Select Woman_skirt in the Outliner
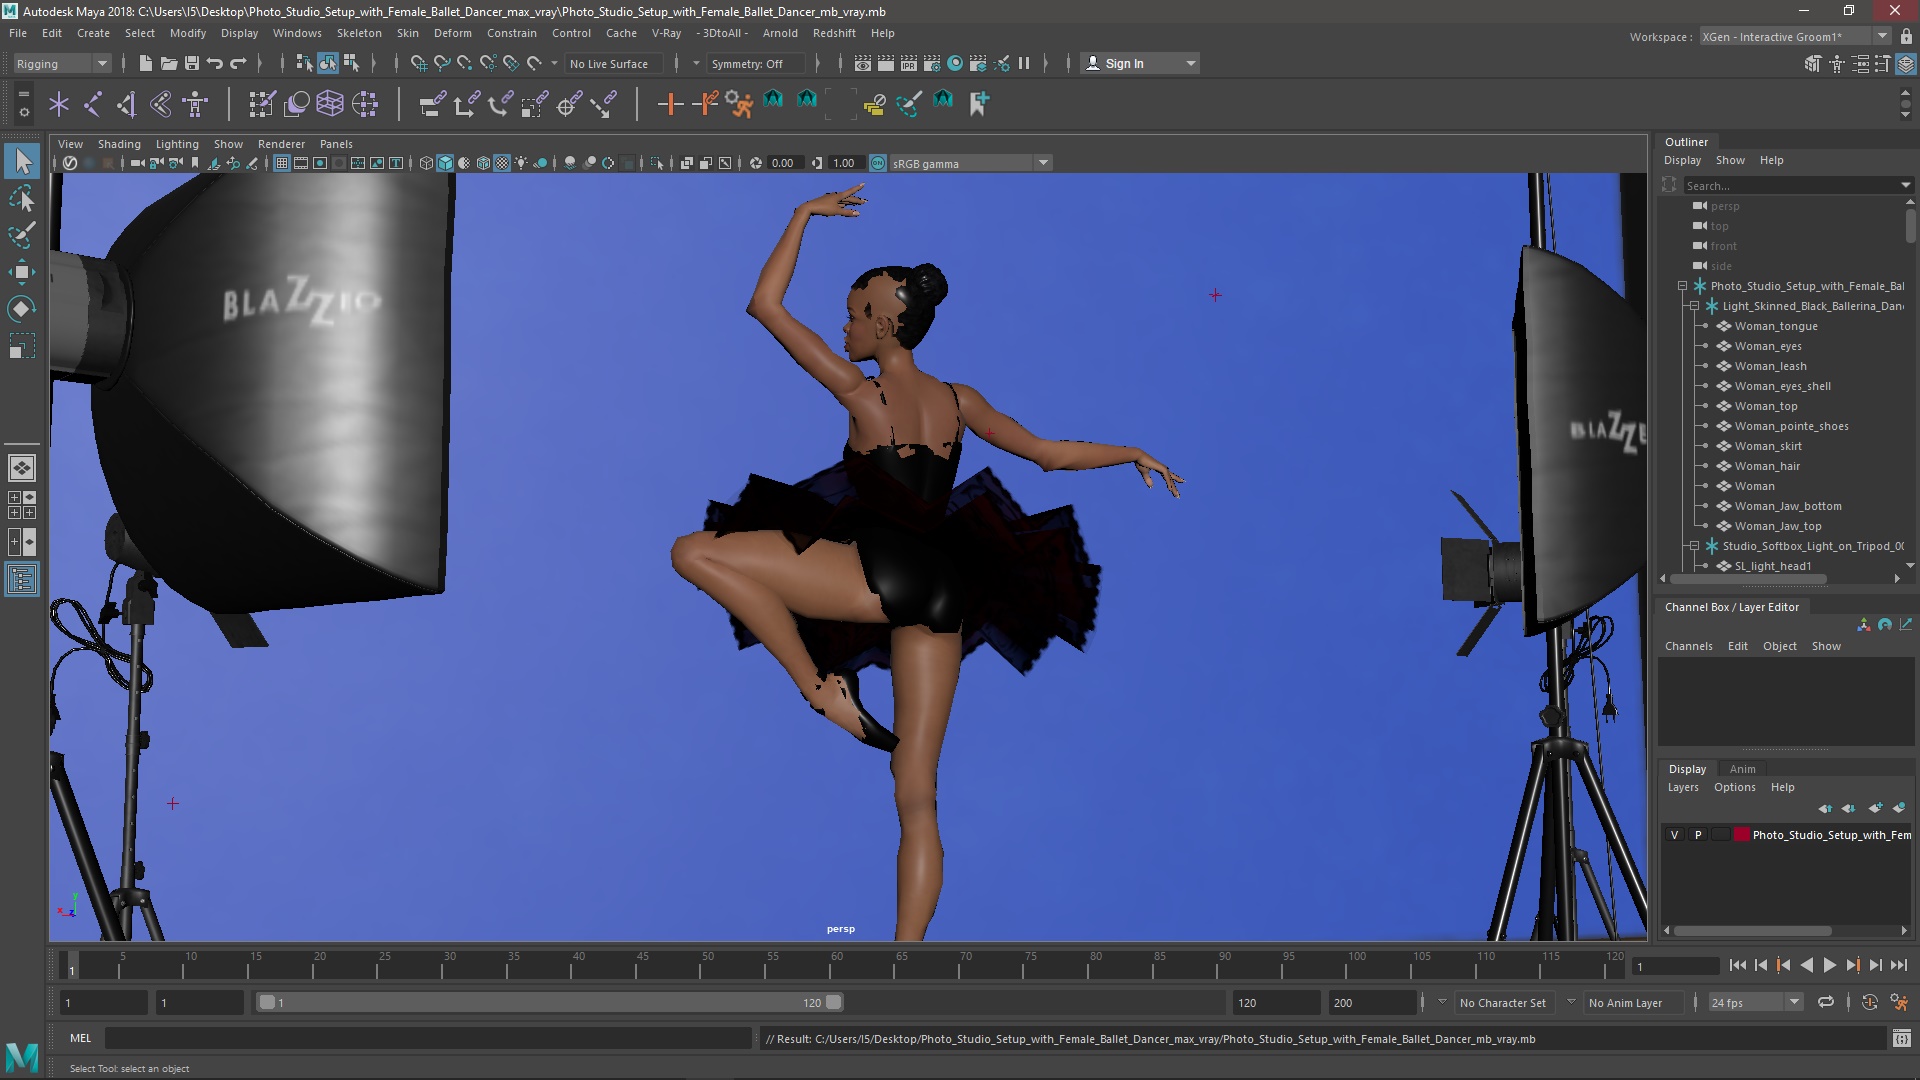The image size is (1920, 1080). 1767,446
